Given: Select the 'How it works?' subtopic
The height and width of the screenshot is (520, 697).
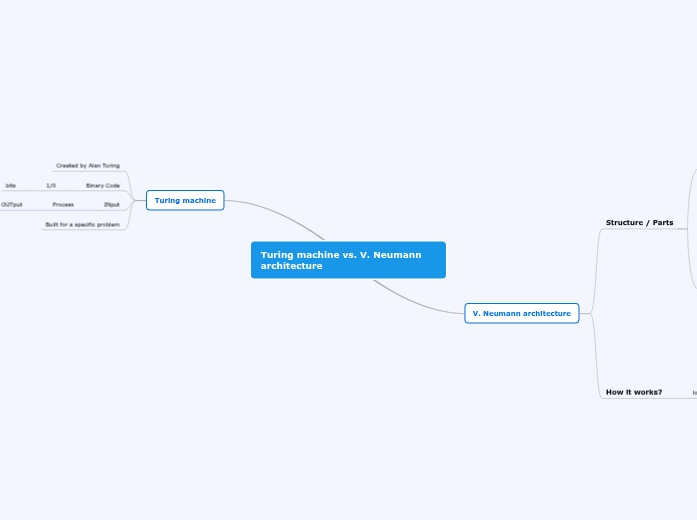Looking at the screenshot, I should coord(633,392).
